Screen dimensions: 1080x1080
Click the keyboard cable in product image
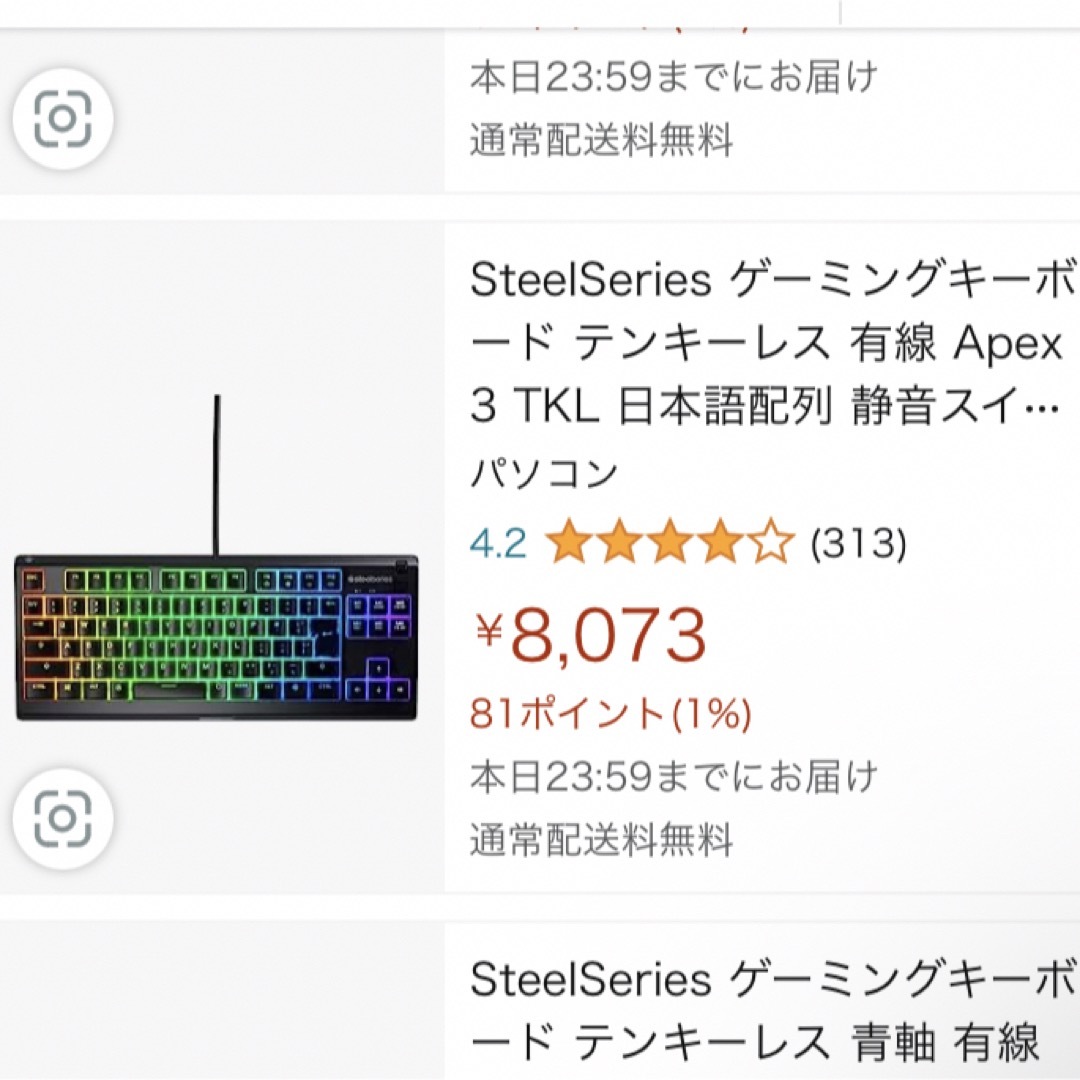(217, 475)
